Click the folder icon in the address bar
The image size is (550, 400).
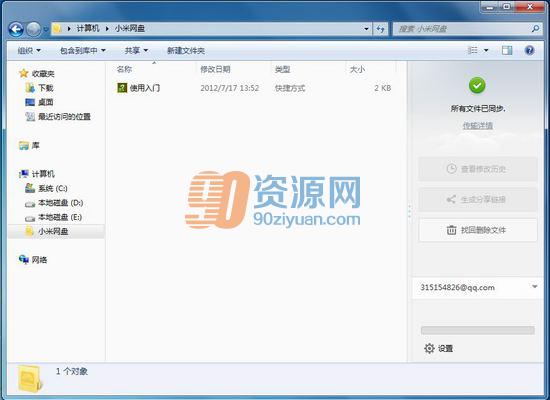58,28
